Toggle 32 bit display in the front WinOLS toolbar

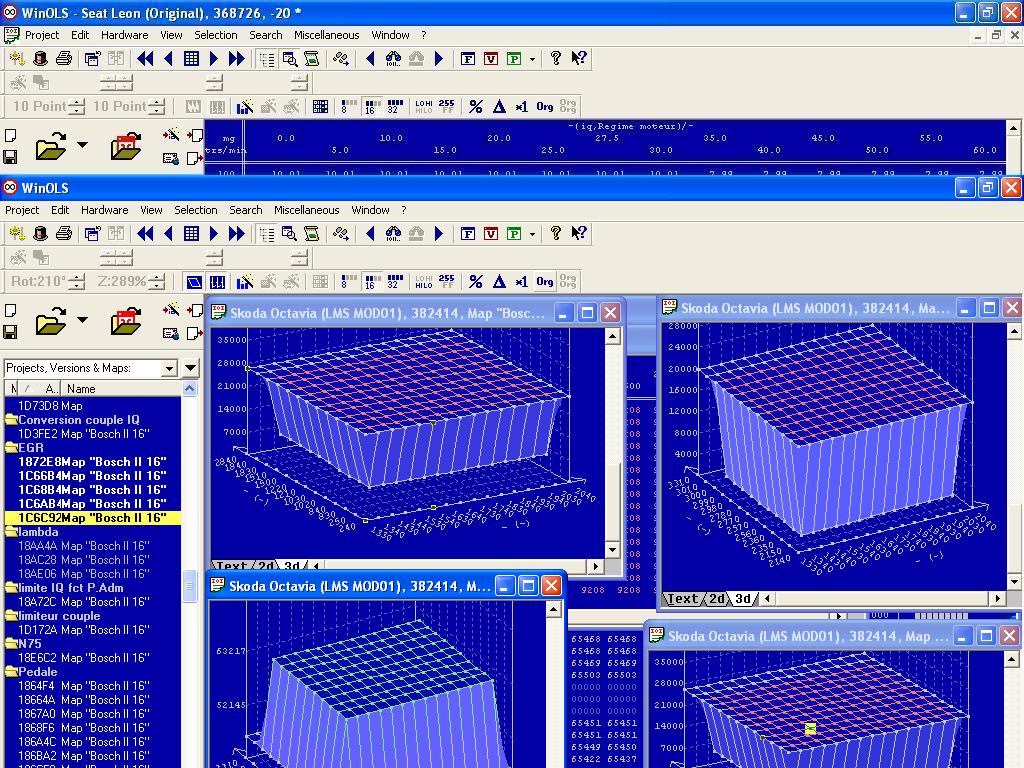[x=395, y=281]
